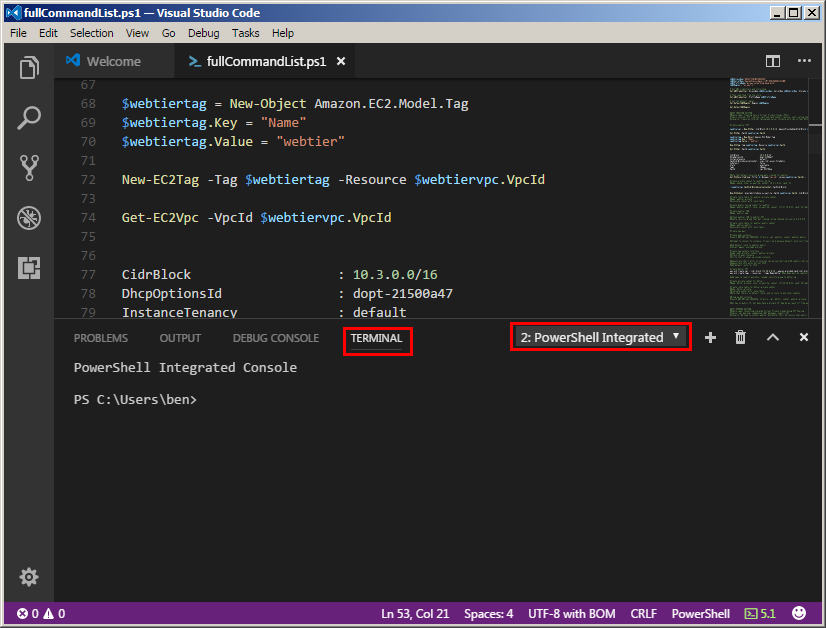
Task: Open the terminal selector dropdown
Action: coord(600,337)
